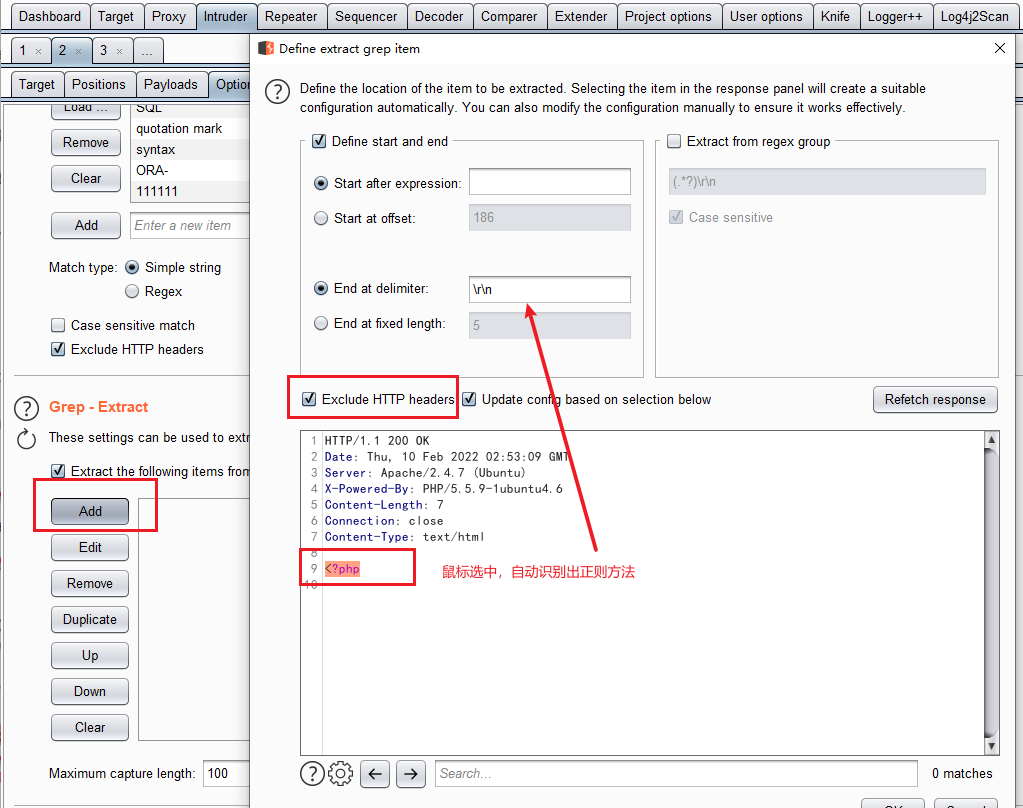This screenshot has width=1023, height=808.
Task: Click the End at delimiter input field
Action: [550, 289]
